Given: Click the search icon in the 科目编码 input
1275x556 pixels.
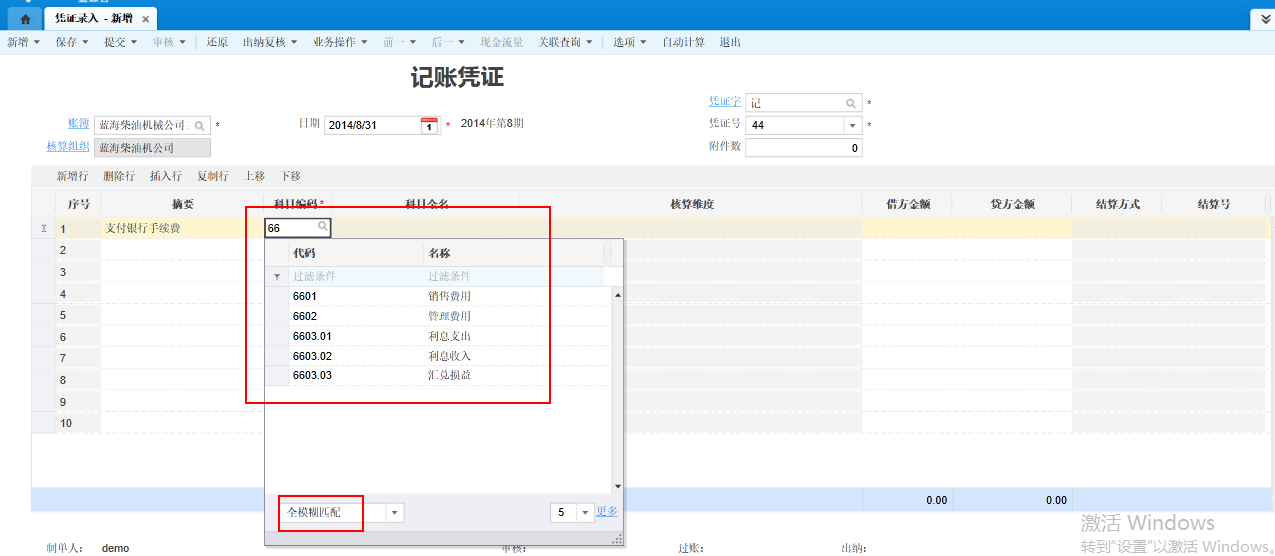Looking at the screenshot, I should [322, 227].
